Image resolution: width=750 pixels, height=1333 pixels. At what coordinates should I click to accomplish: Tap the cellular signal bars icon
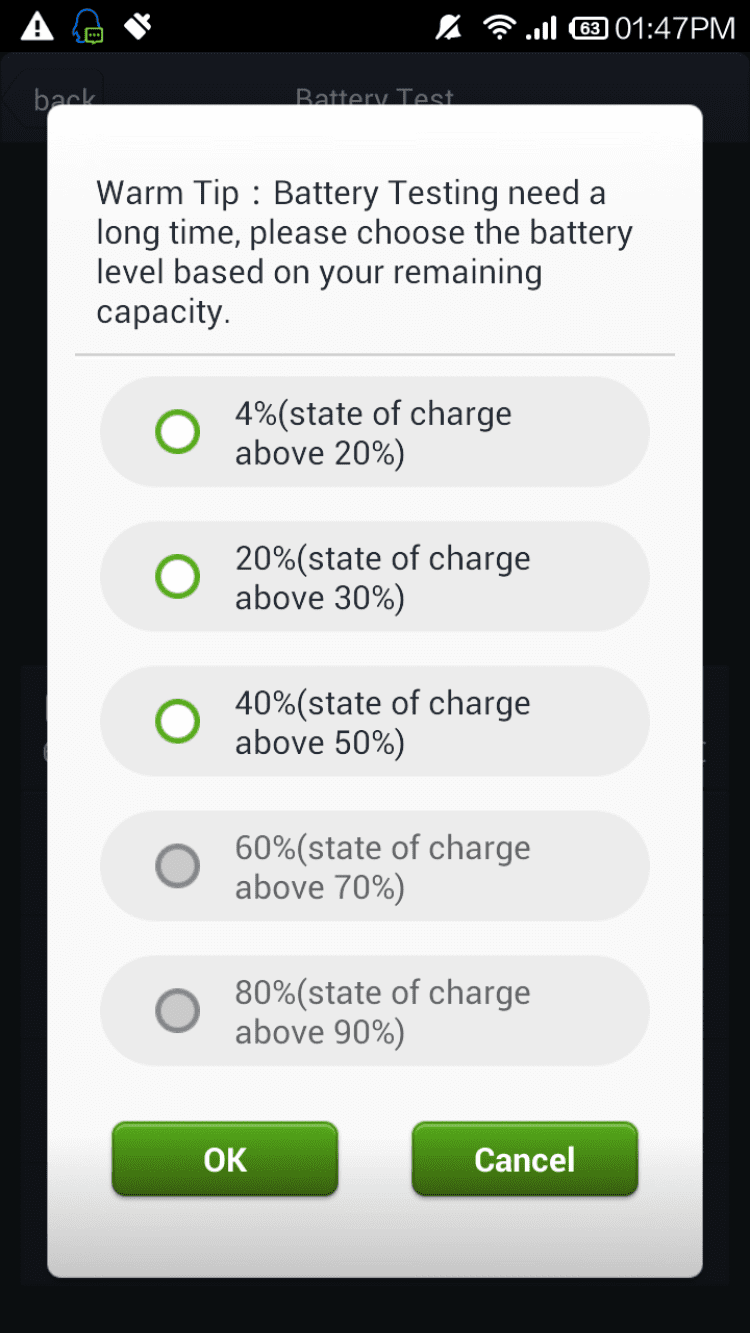(541, 28)
